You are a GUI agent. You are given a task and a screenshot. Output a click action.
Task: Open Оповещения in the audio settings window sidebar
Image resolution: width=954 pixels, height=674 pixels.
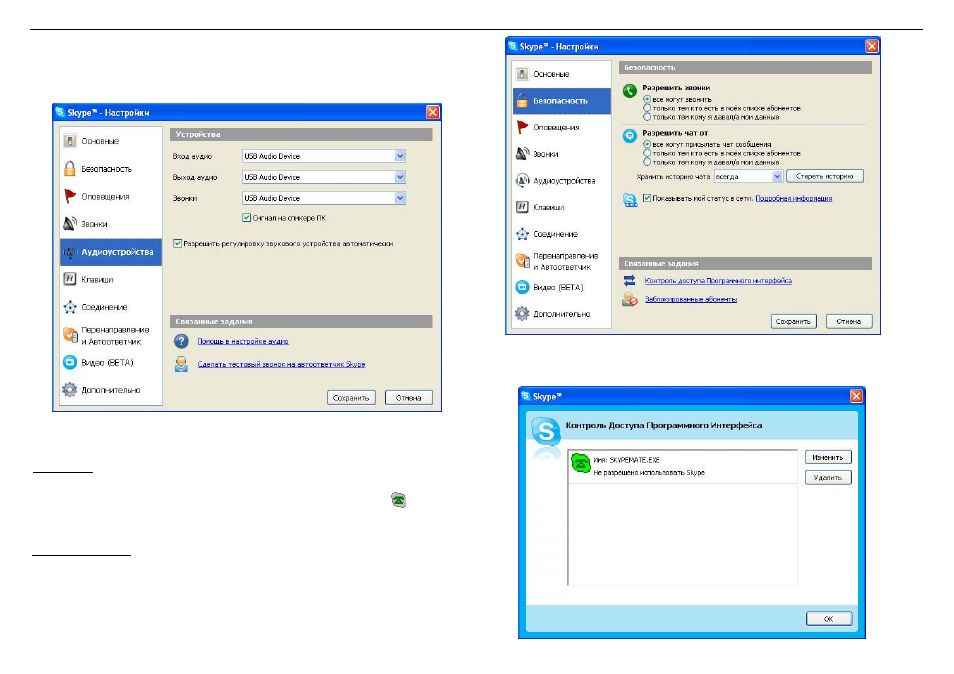pyautogui.click(x=111, y=196)
